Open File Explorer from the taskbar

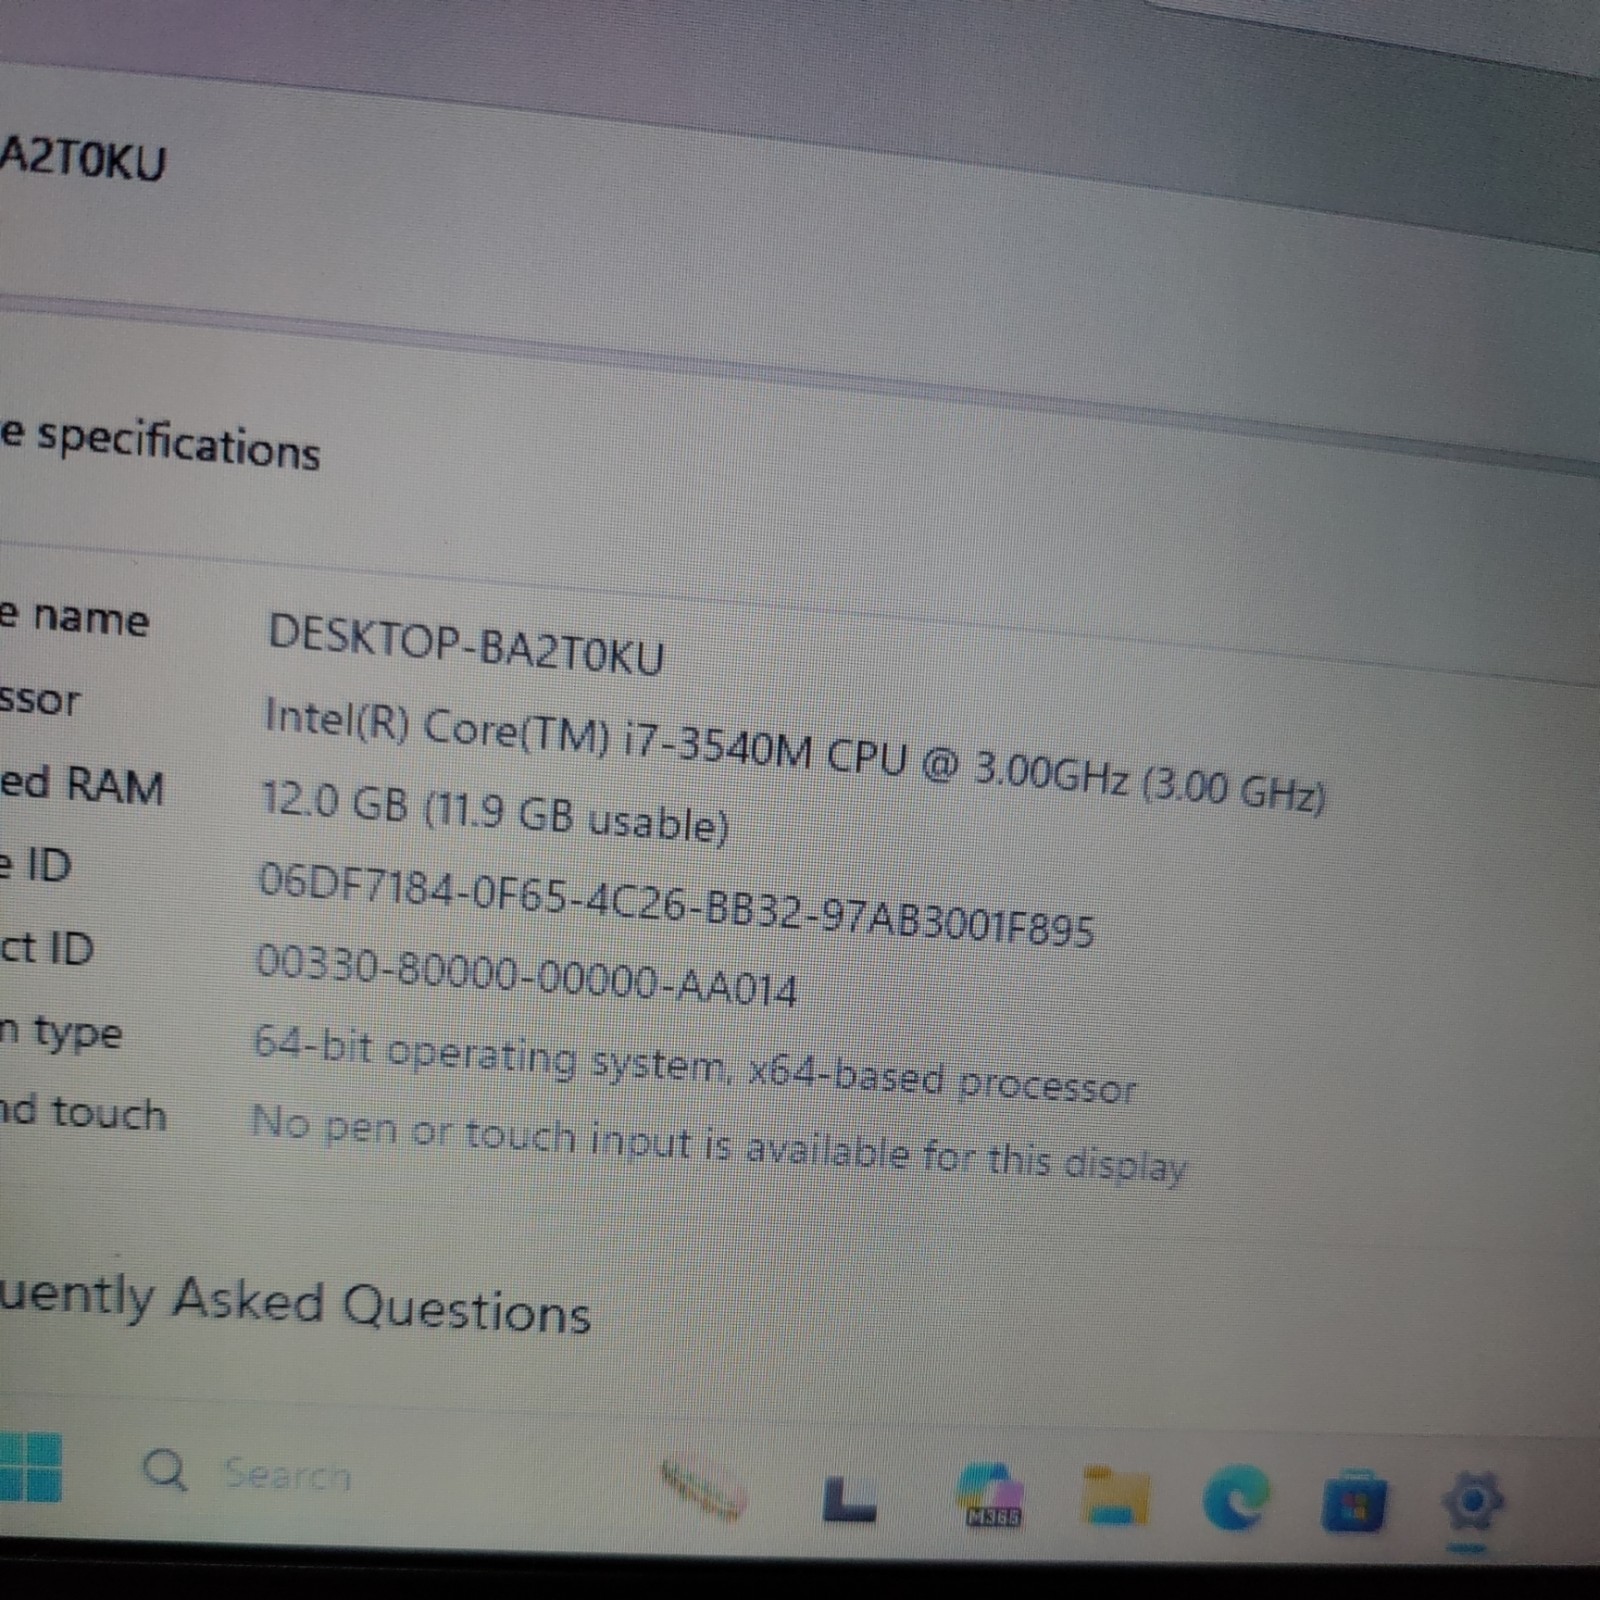pos(1115,1496)
